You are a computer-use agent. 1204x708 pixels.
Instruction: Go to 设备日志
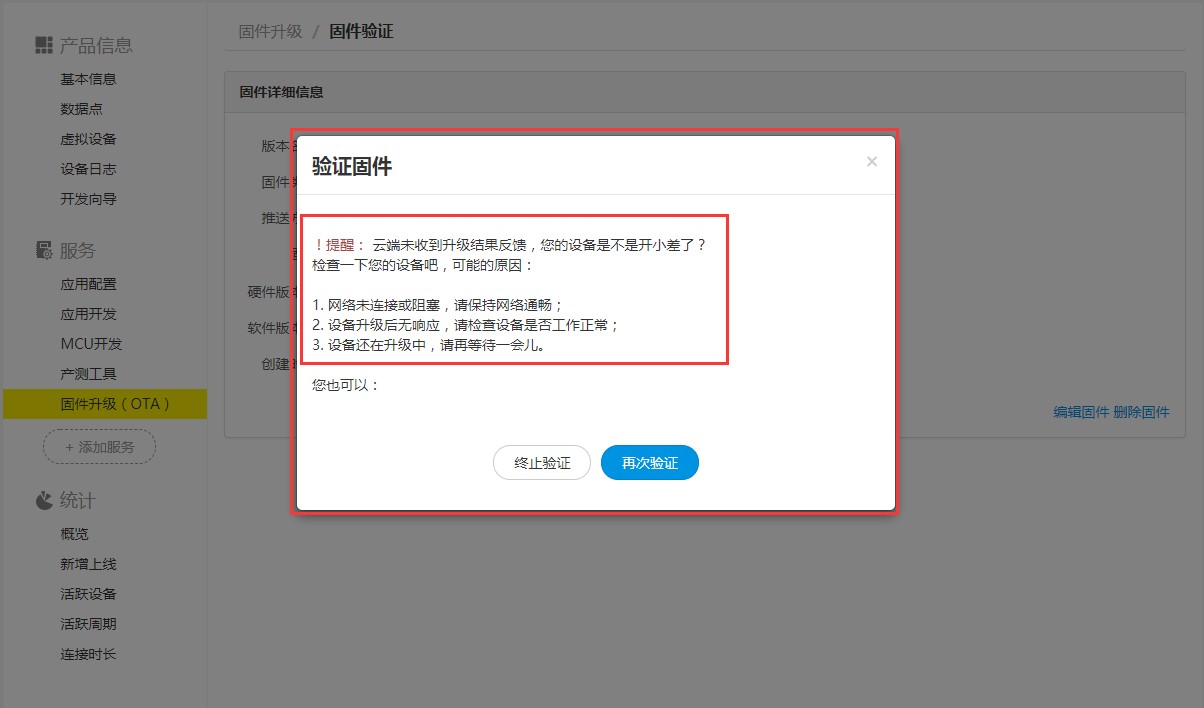pos(88,169)
